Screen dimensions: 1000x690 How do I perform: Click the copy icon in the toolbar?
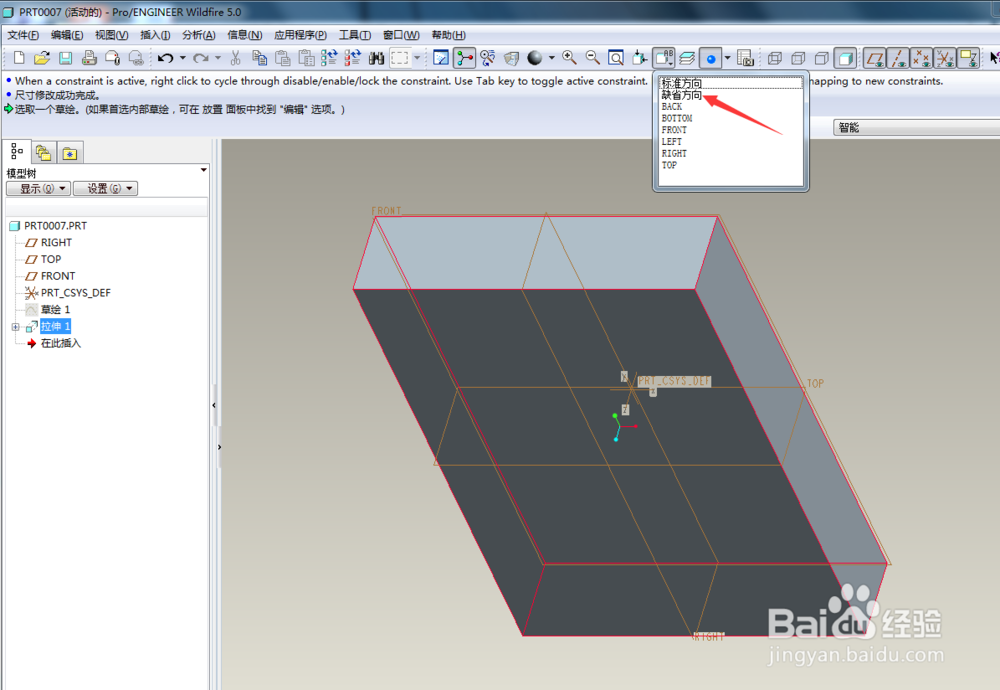click(259, 58)
